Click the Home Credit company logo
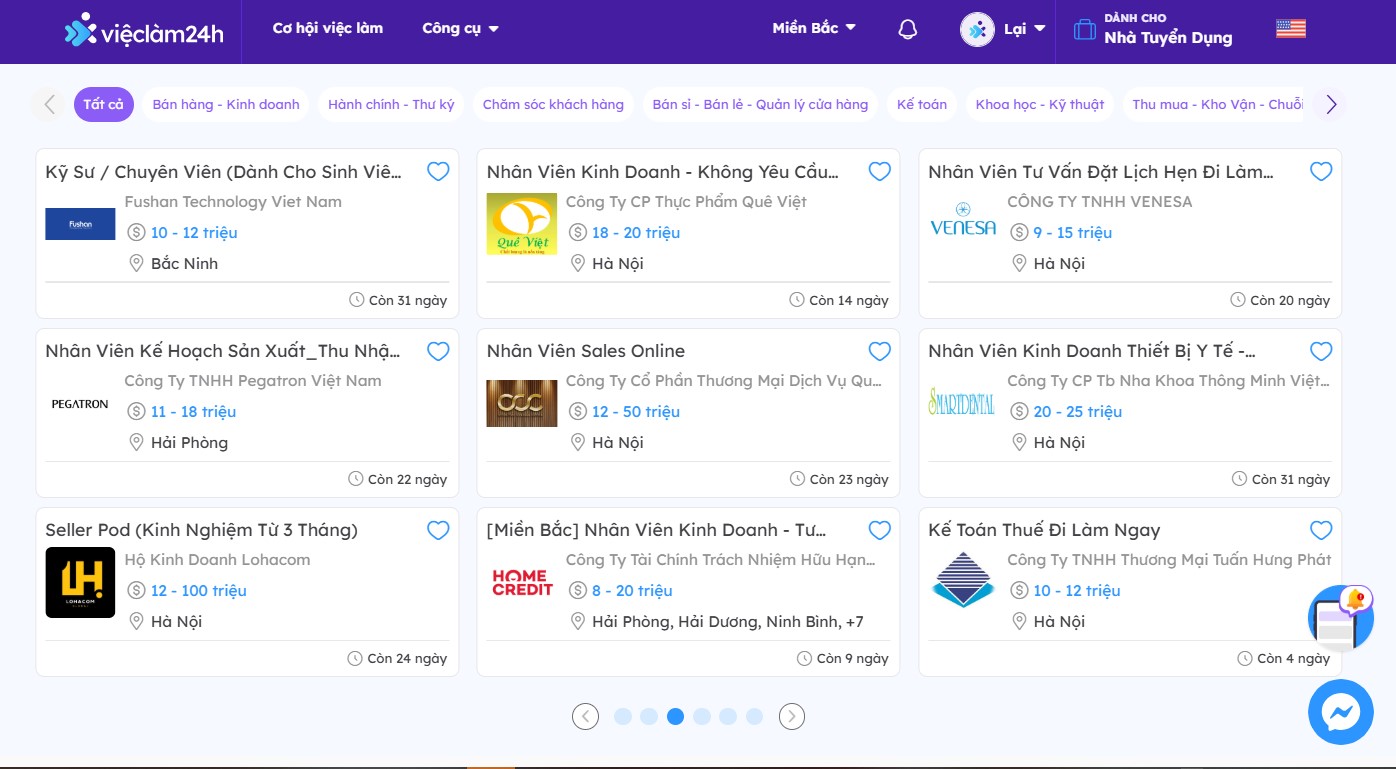 pos(521,582)
